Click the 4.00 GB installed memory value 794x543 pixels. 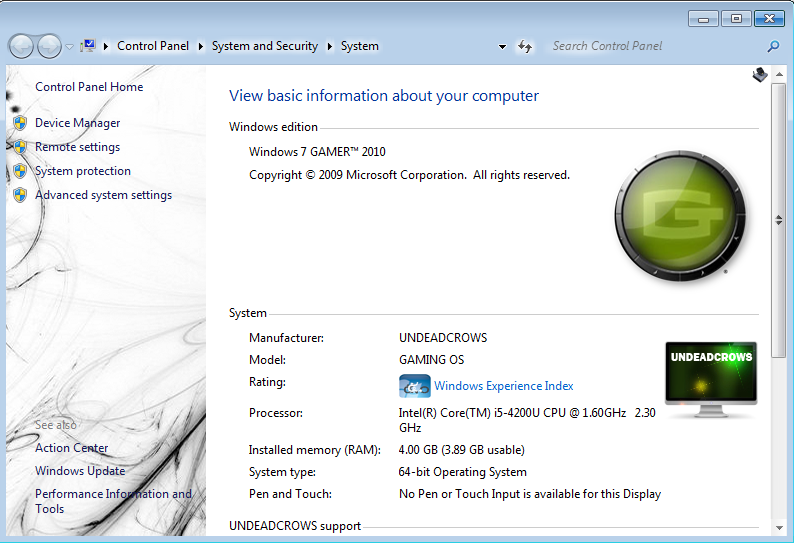click(x=461, y=450)
